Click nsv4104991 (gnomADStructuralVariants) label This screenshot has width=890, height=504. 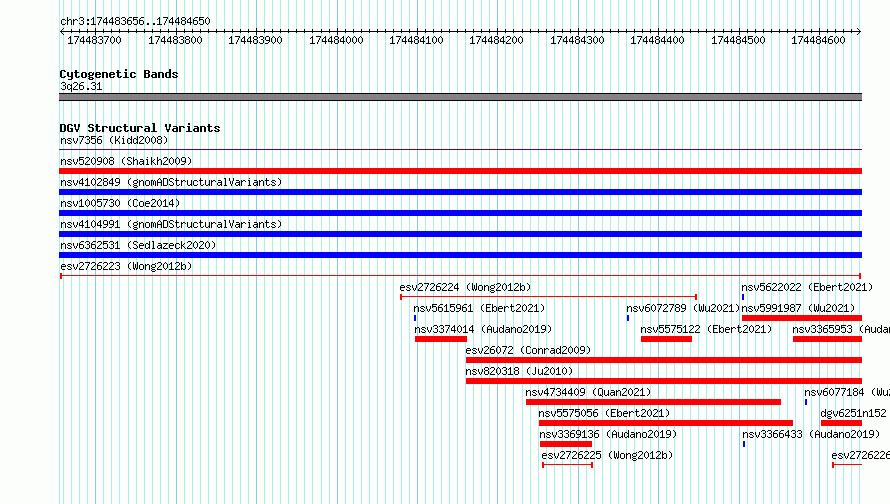point(171,224)
